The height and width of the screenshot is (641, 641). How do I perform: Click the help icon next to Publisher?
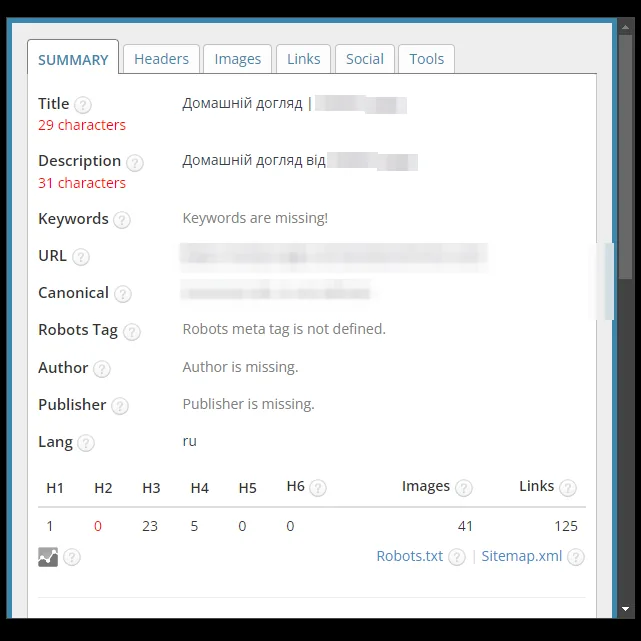click(x=120, y=406)
